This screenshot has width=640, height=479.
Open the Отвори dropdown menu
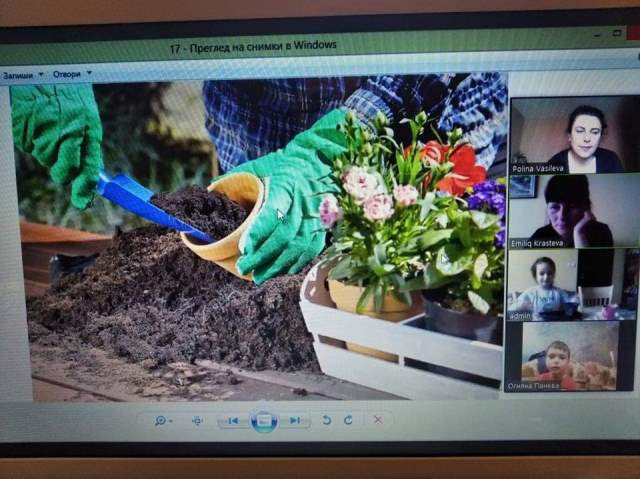tap(71, 75)
